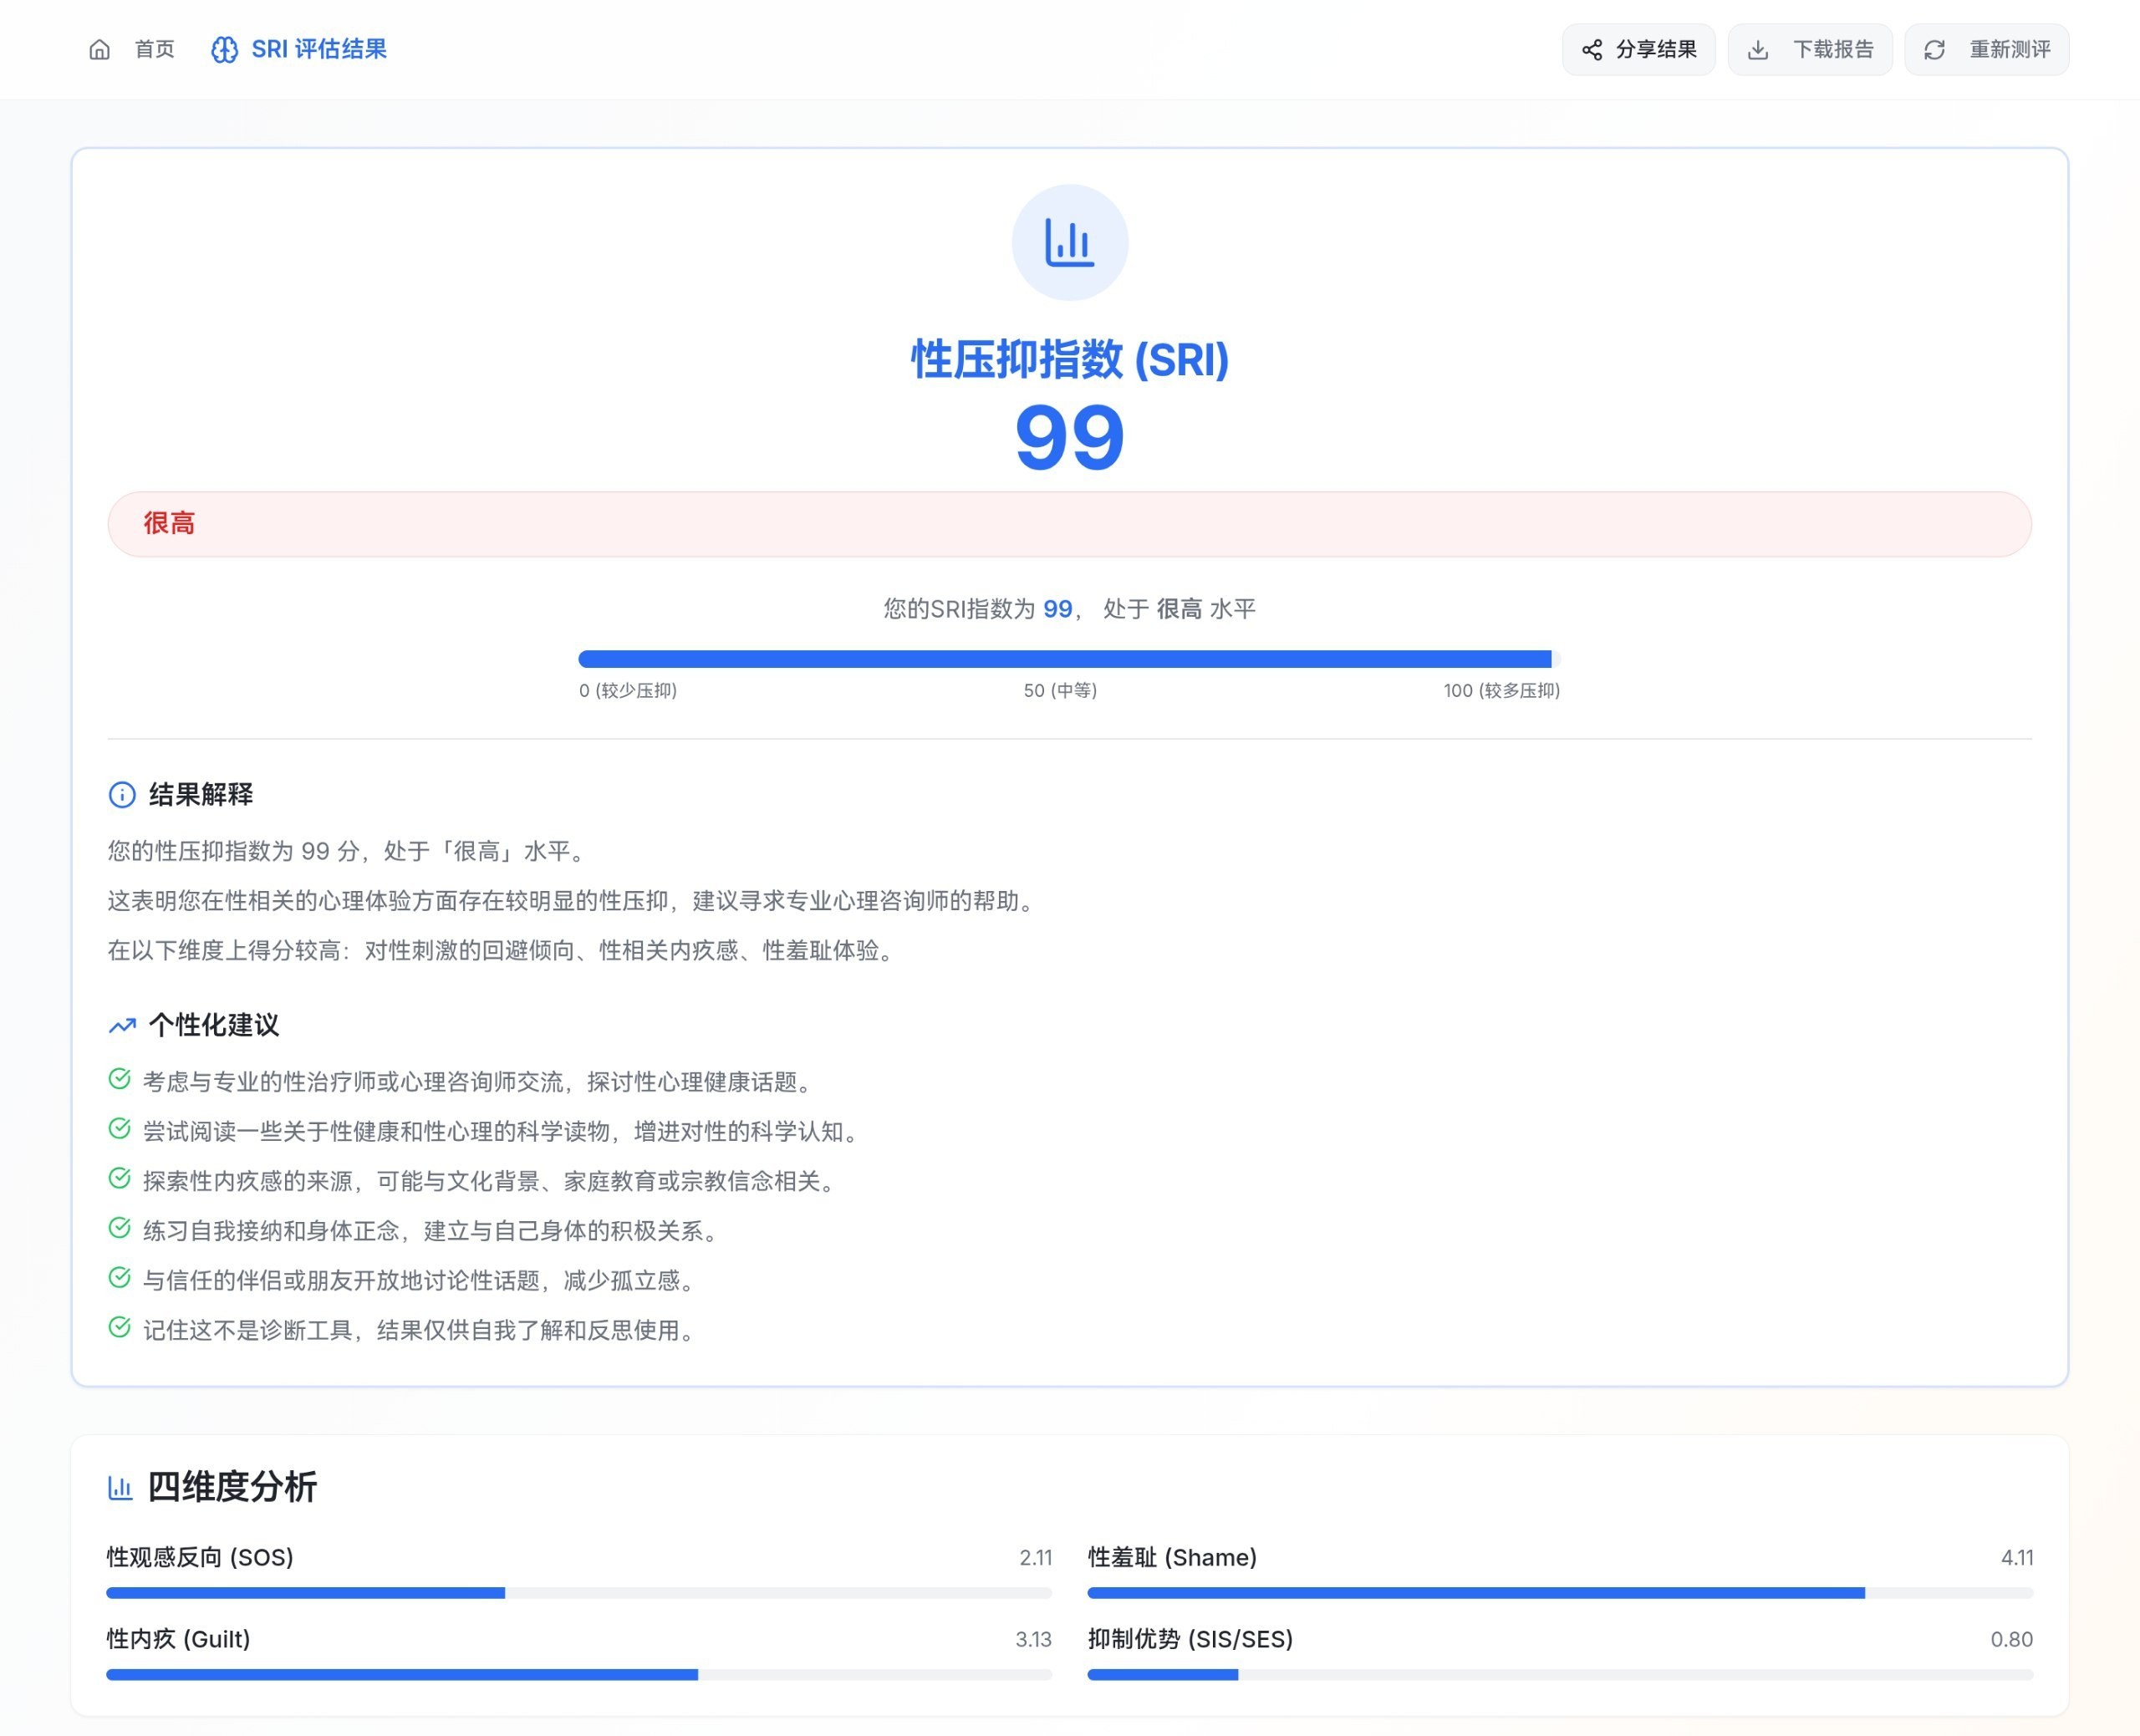Click check mark beside 考虑与专业的性治疗师
The height and width of the screenshot is (1736, 2140).
click(x=119, y=1079)
